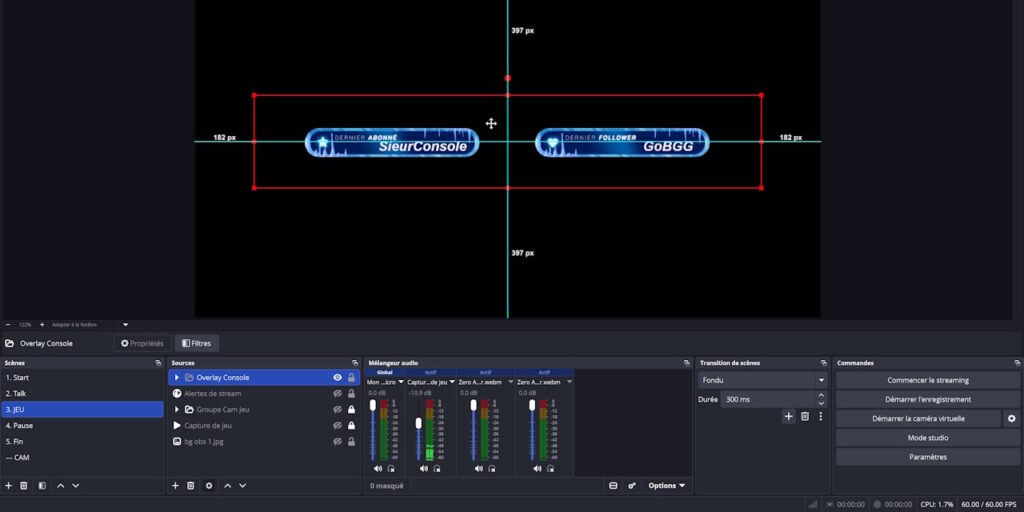Open the Filtres tab
1024x512 pixels.
[197, 344]
